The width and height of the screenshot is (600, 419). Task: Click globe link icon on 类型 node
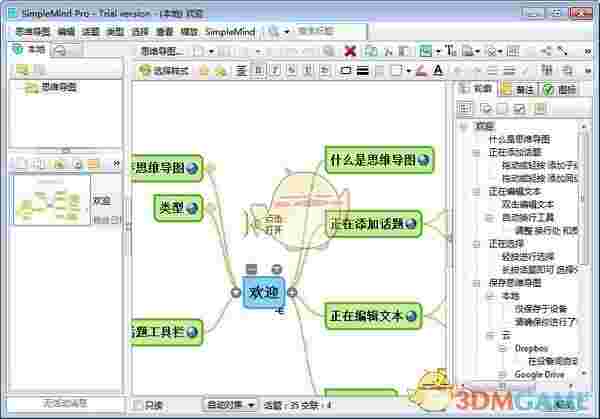(192, 208)
